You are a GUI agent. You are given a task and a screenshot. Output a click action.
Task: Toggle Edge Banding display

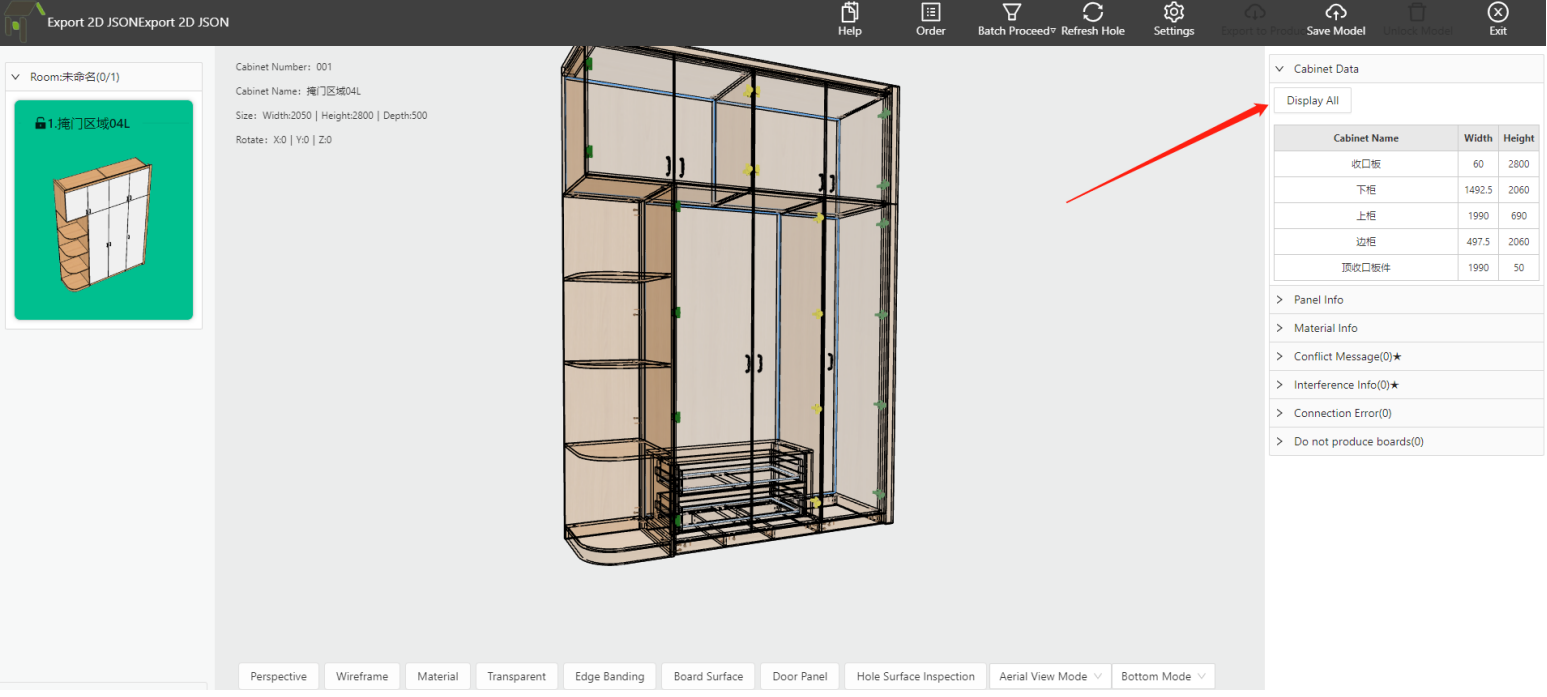(609, 677)
